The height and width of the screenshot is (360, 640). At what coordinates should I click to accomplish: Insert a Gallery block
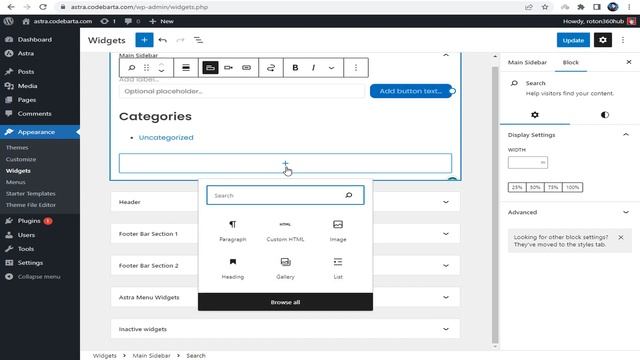[x=285, y=269]
